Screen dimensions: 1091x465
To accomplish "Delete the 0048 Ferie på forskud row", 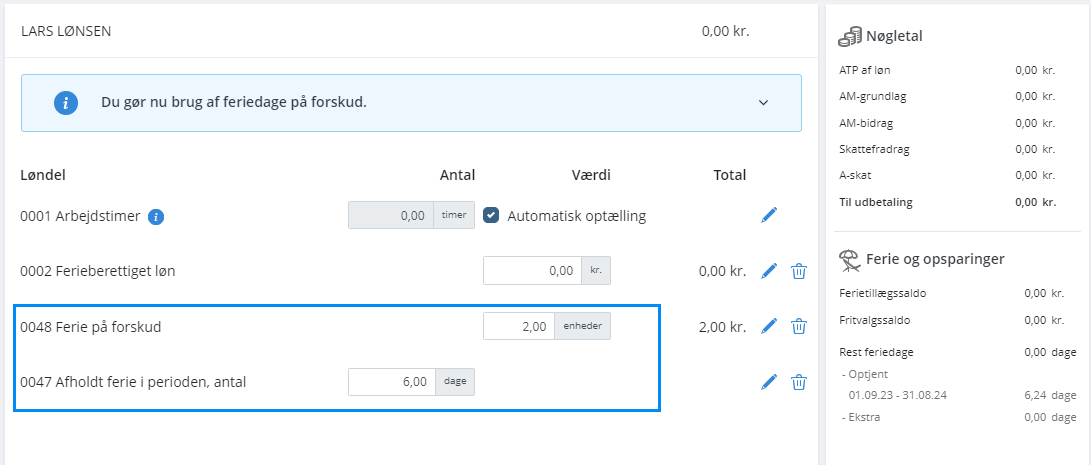I will (799, 326).
